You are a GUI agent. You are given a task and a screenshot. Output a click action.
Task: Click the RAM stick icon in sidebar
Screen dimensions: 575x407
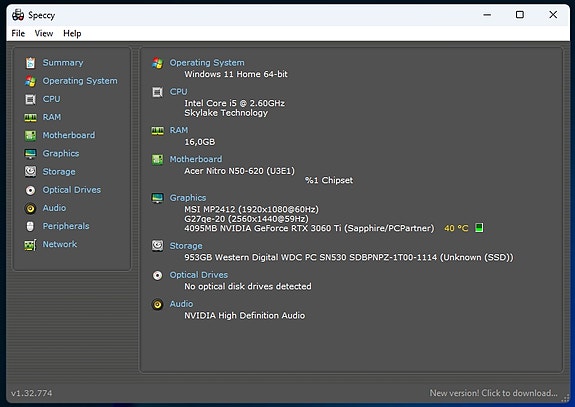coord(30,117)
